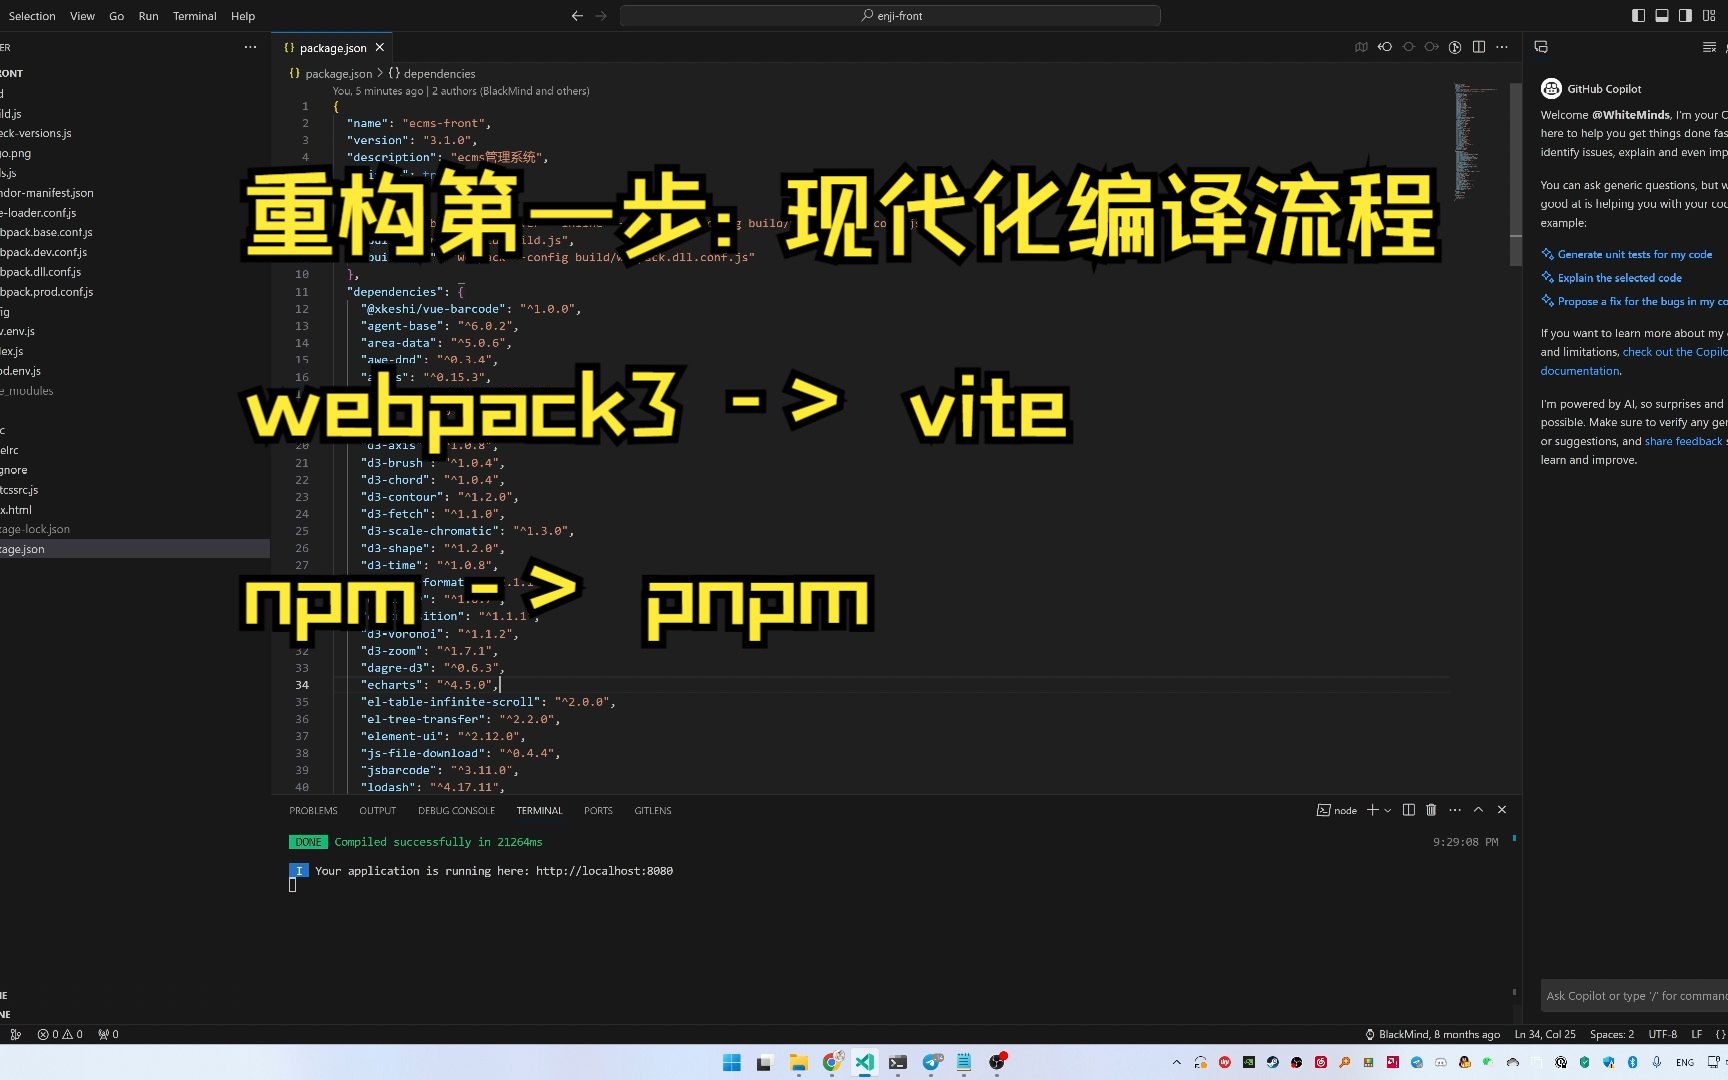Go back with the left arrow
This screenshot has height=1080, width=1728.
[x=577, y=16]
